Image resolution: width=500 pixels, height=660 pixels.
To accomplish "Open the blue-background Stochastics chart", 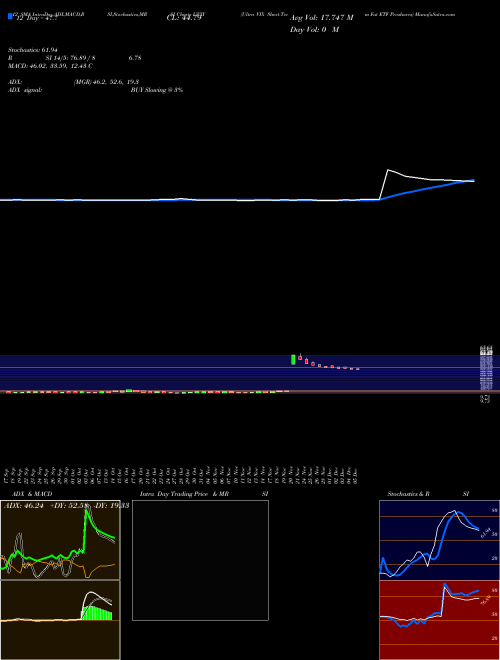I will [x=439, y=540].
